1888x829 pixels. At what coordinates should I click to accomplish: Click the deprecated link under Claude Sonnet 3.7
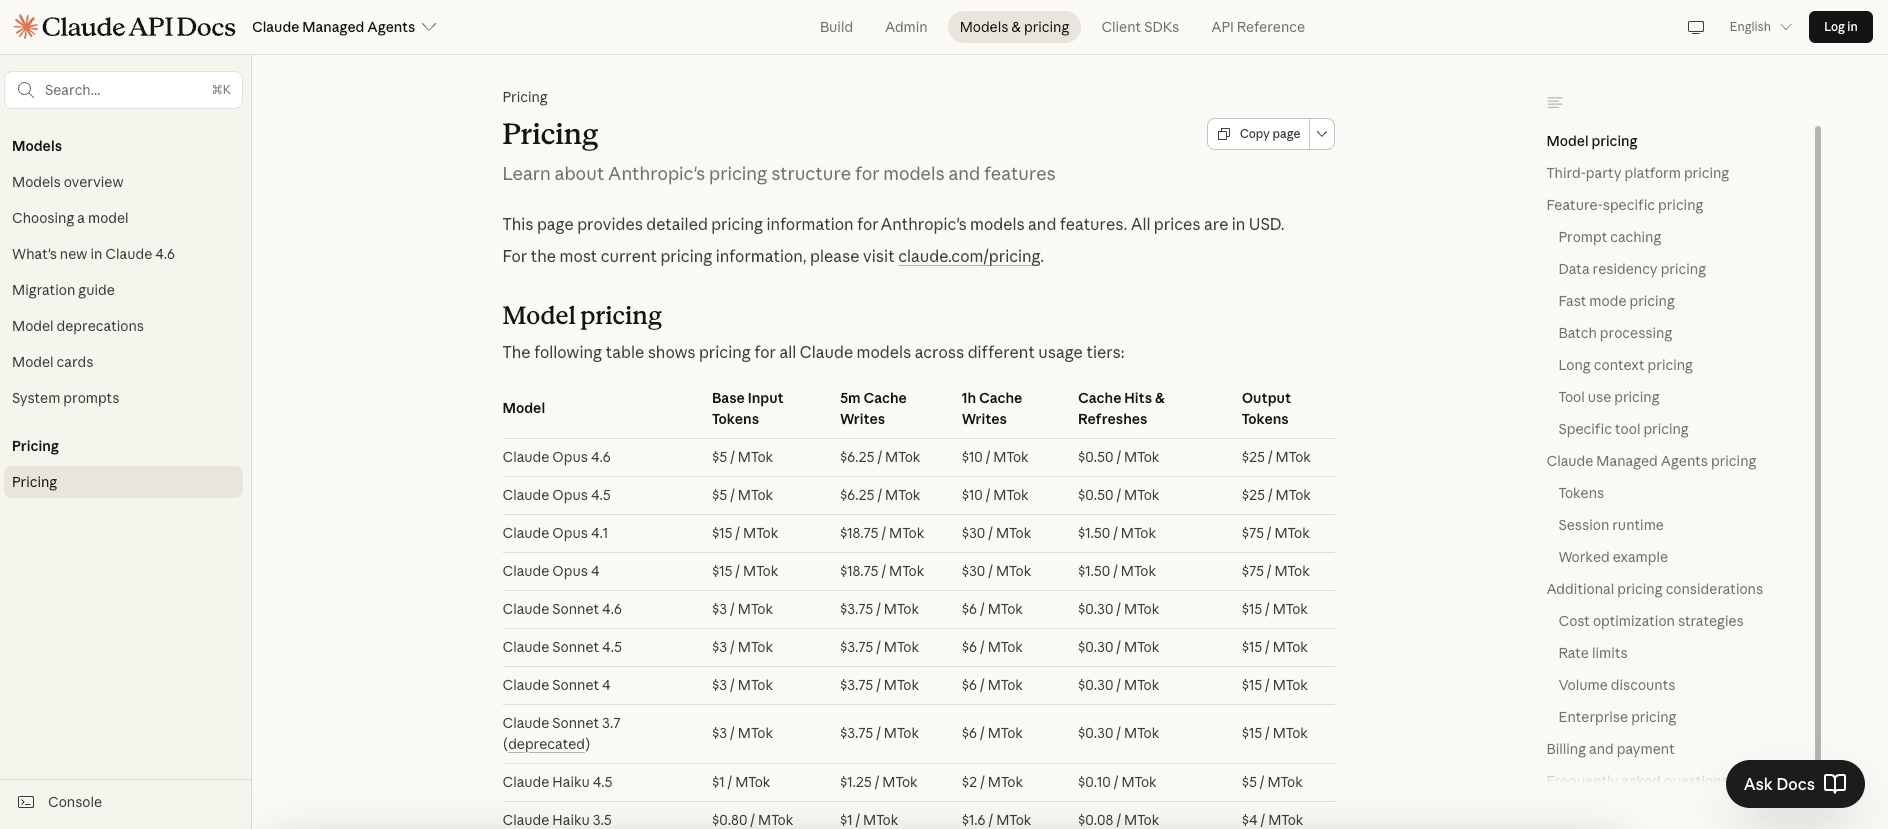(x=544, y=744)
